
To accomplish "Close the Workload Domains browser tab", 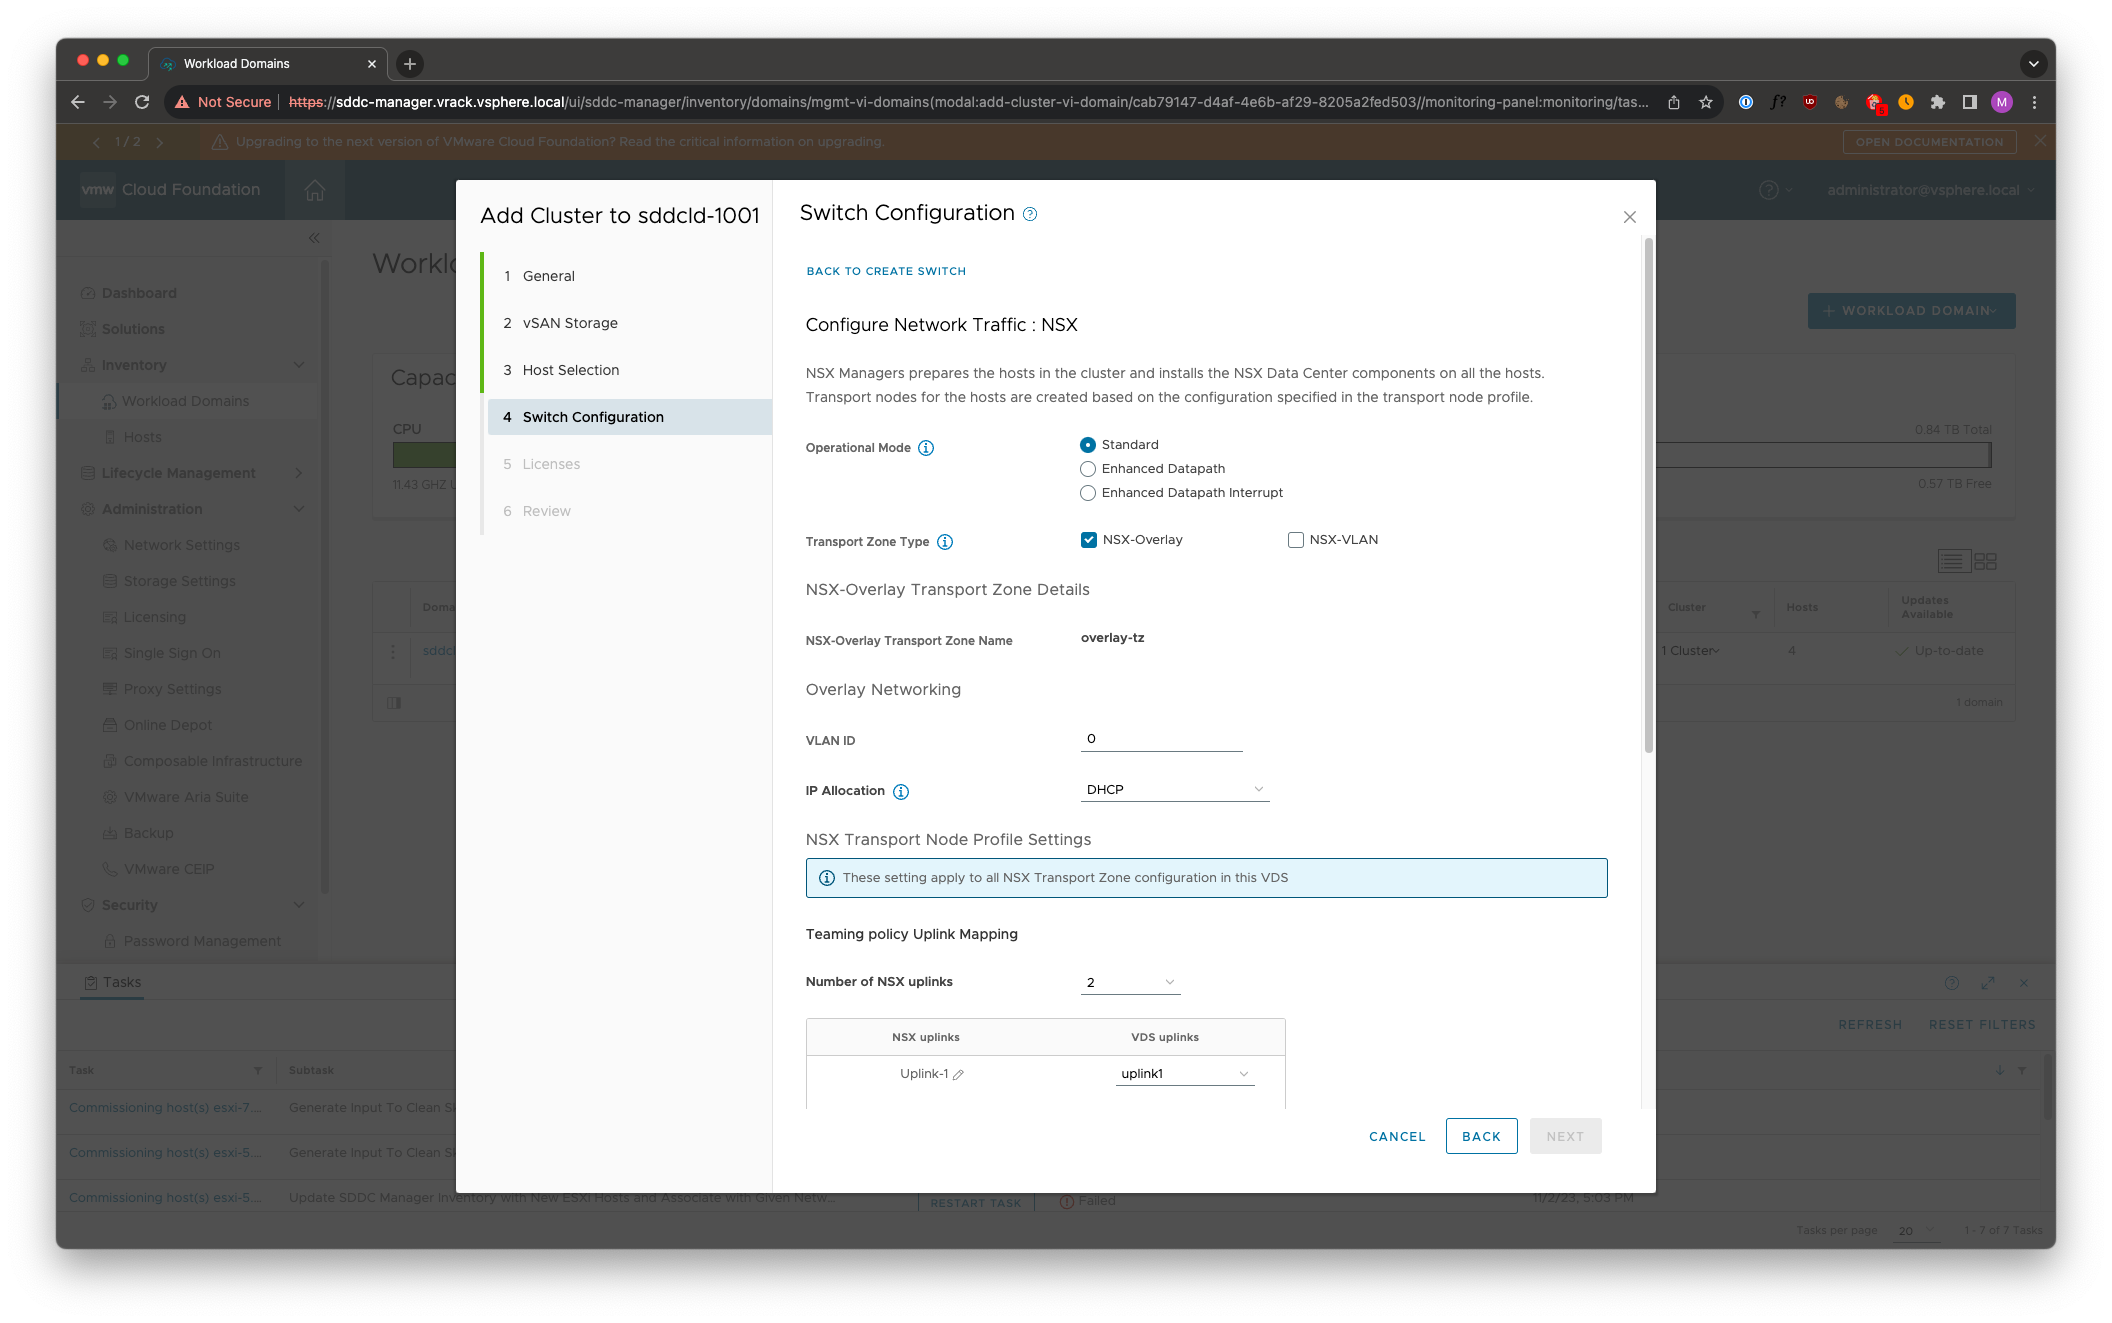I will click(x=372, y=64).
